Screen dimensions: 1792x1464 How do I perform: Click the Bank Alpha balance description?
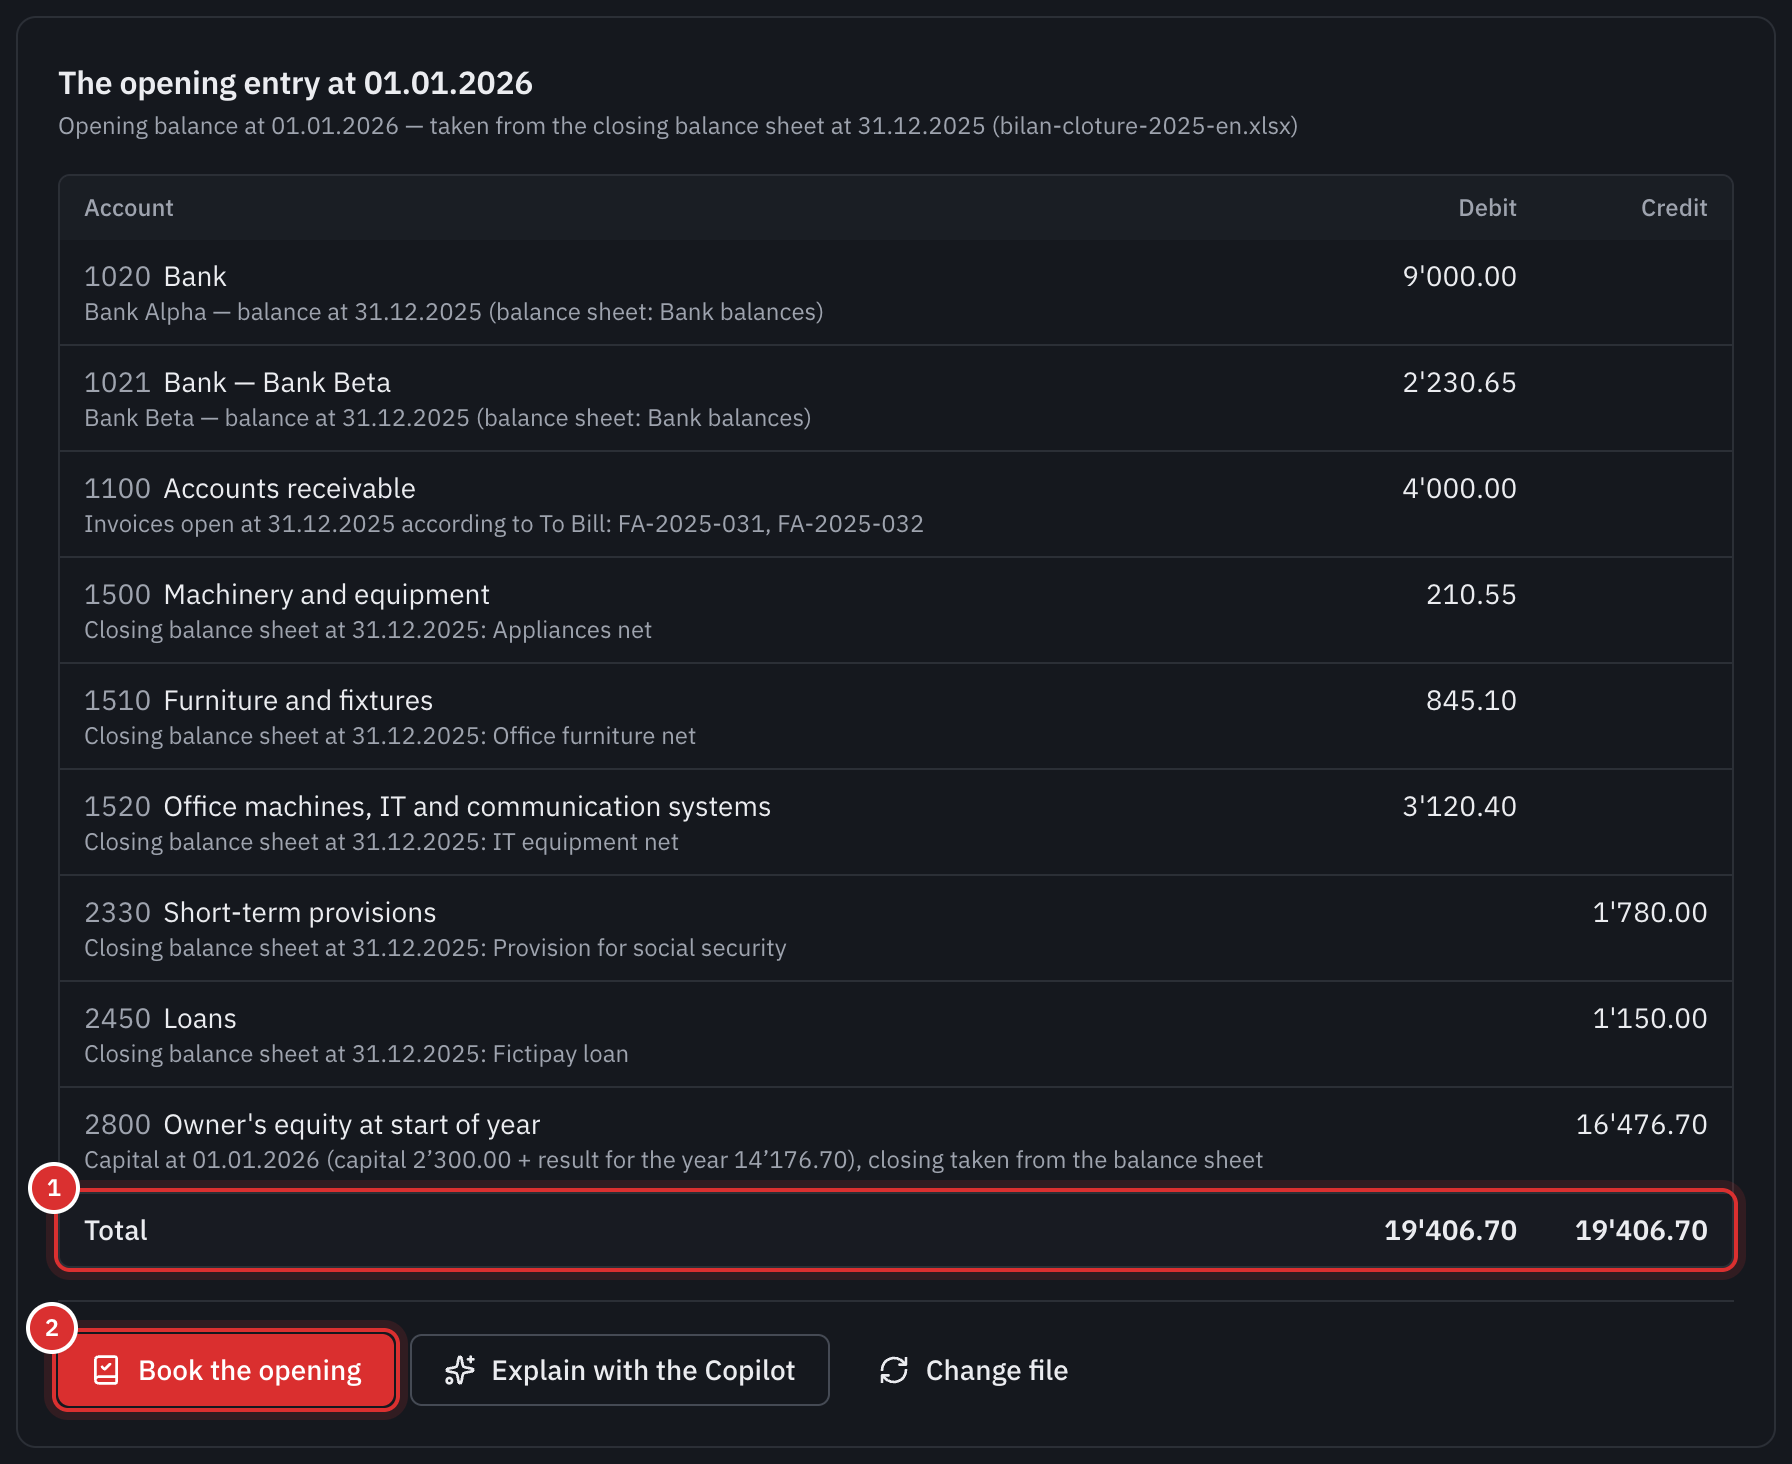point(454,312)
